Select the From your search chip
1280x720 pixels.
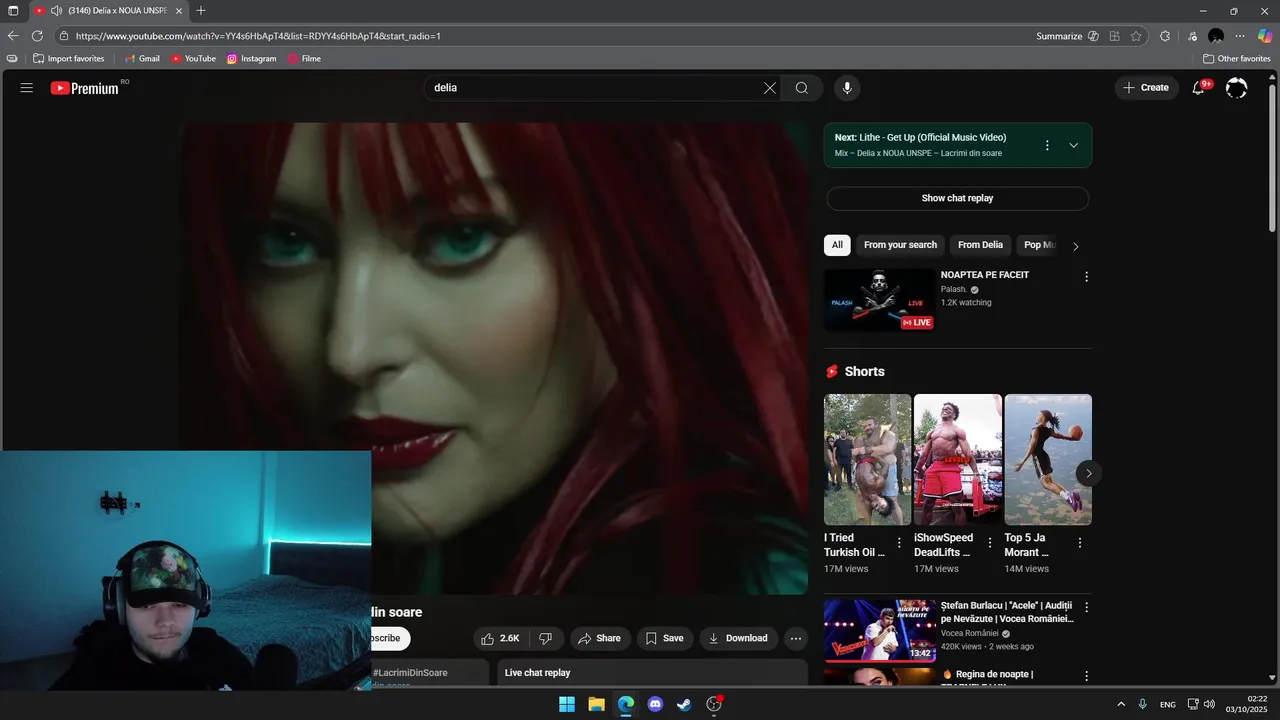(x=900, y=245)
